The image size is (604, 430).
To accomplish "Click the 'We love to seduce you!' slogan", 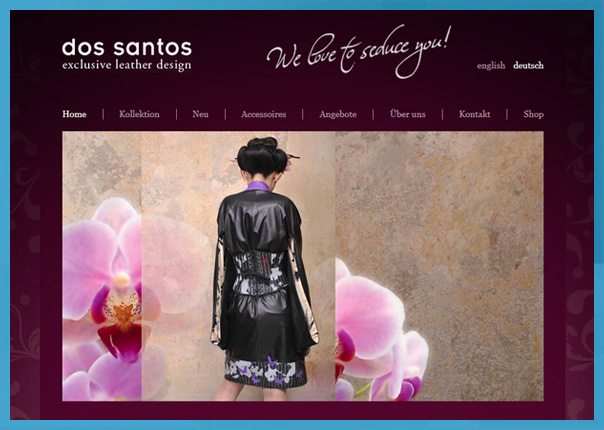I will pyautogui.click(x=358, y=52).
